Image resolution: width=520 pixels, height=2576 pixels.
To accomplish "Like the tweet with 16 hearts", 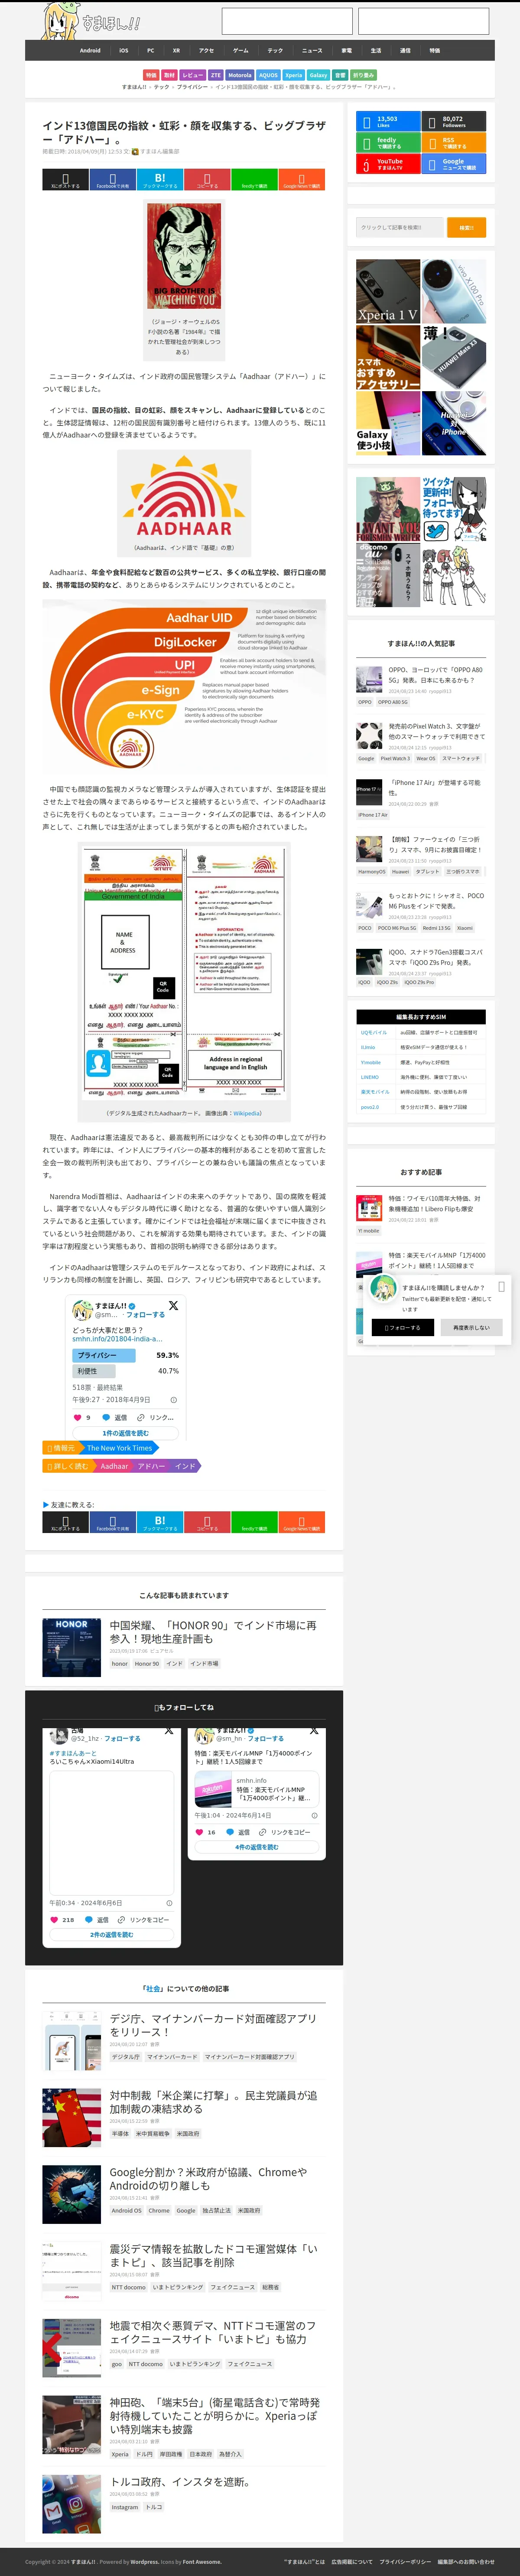I will [x=199, y=1832].
